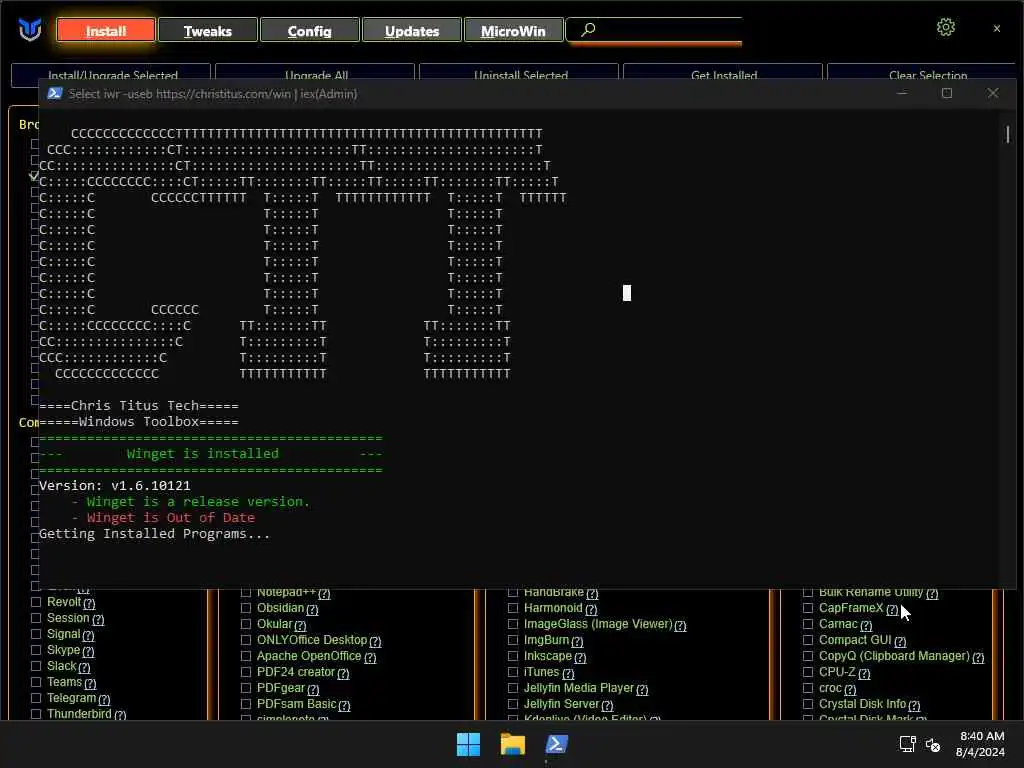
Task: Check the PDFsam Basic checkbox
Action: tap(246, 704)
